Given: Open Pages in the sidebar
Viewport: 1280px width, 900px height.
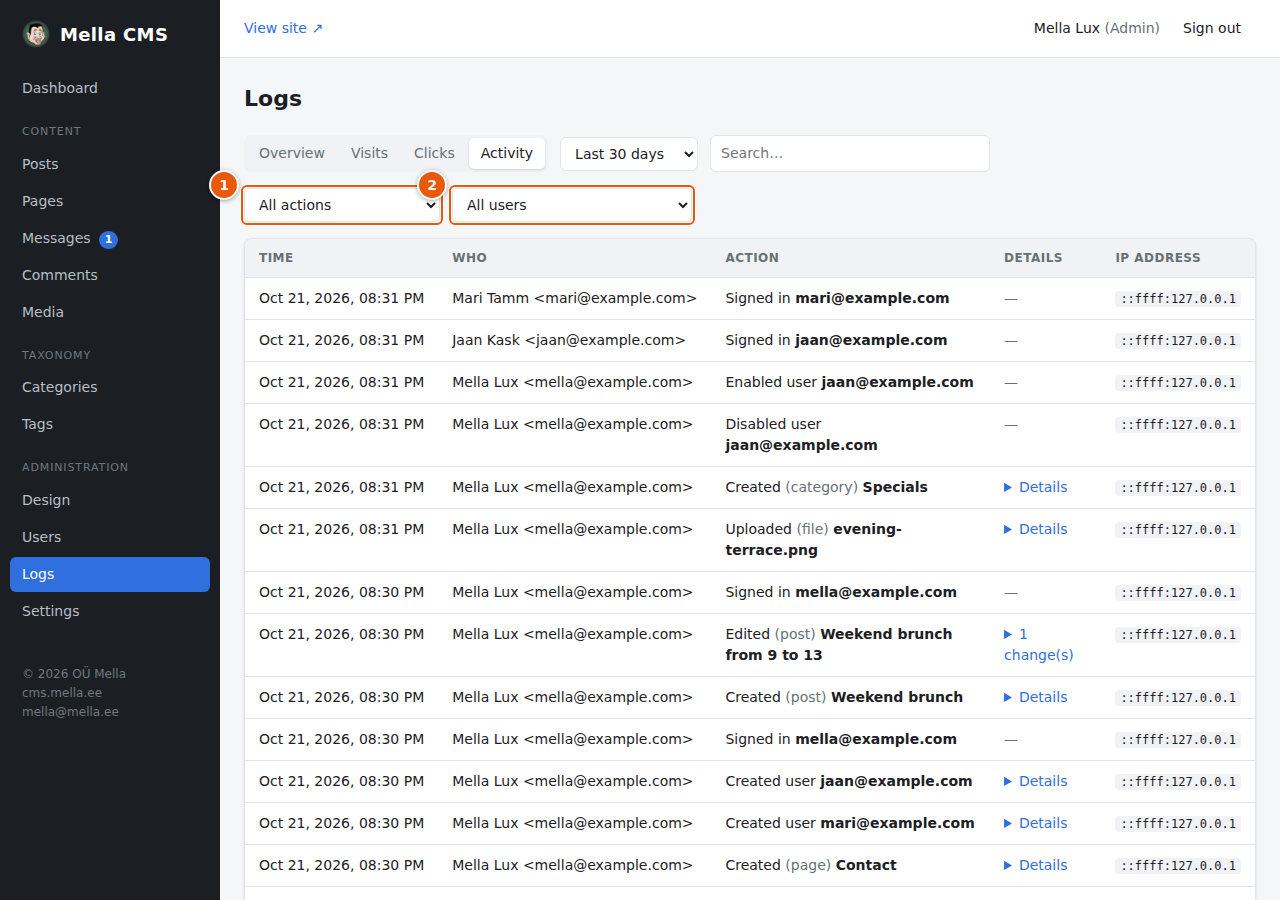Looking at the screenshot, I should (x=110, y=201).
